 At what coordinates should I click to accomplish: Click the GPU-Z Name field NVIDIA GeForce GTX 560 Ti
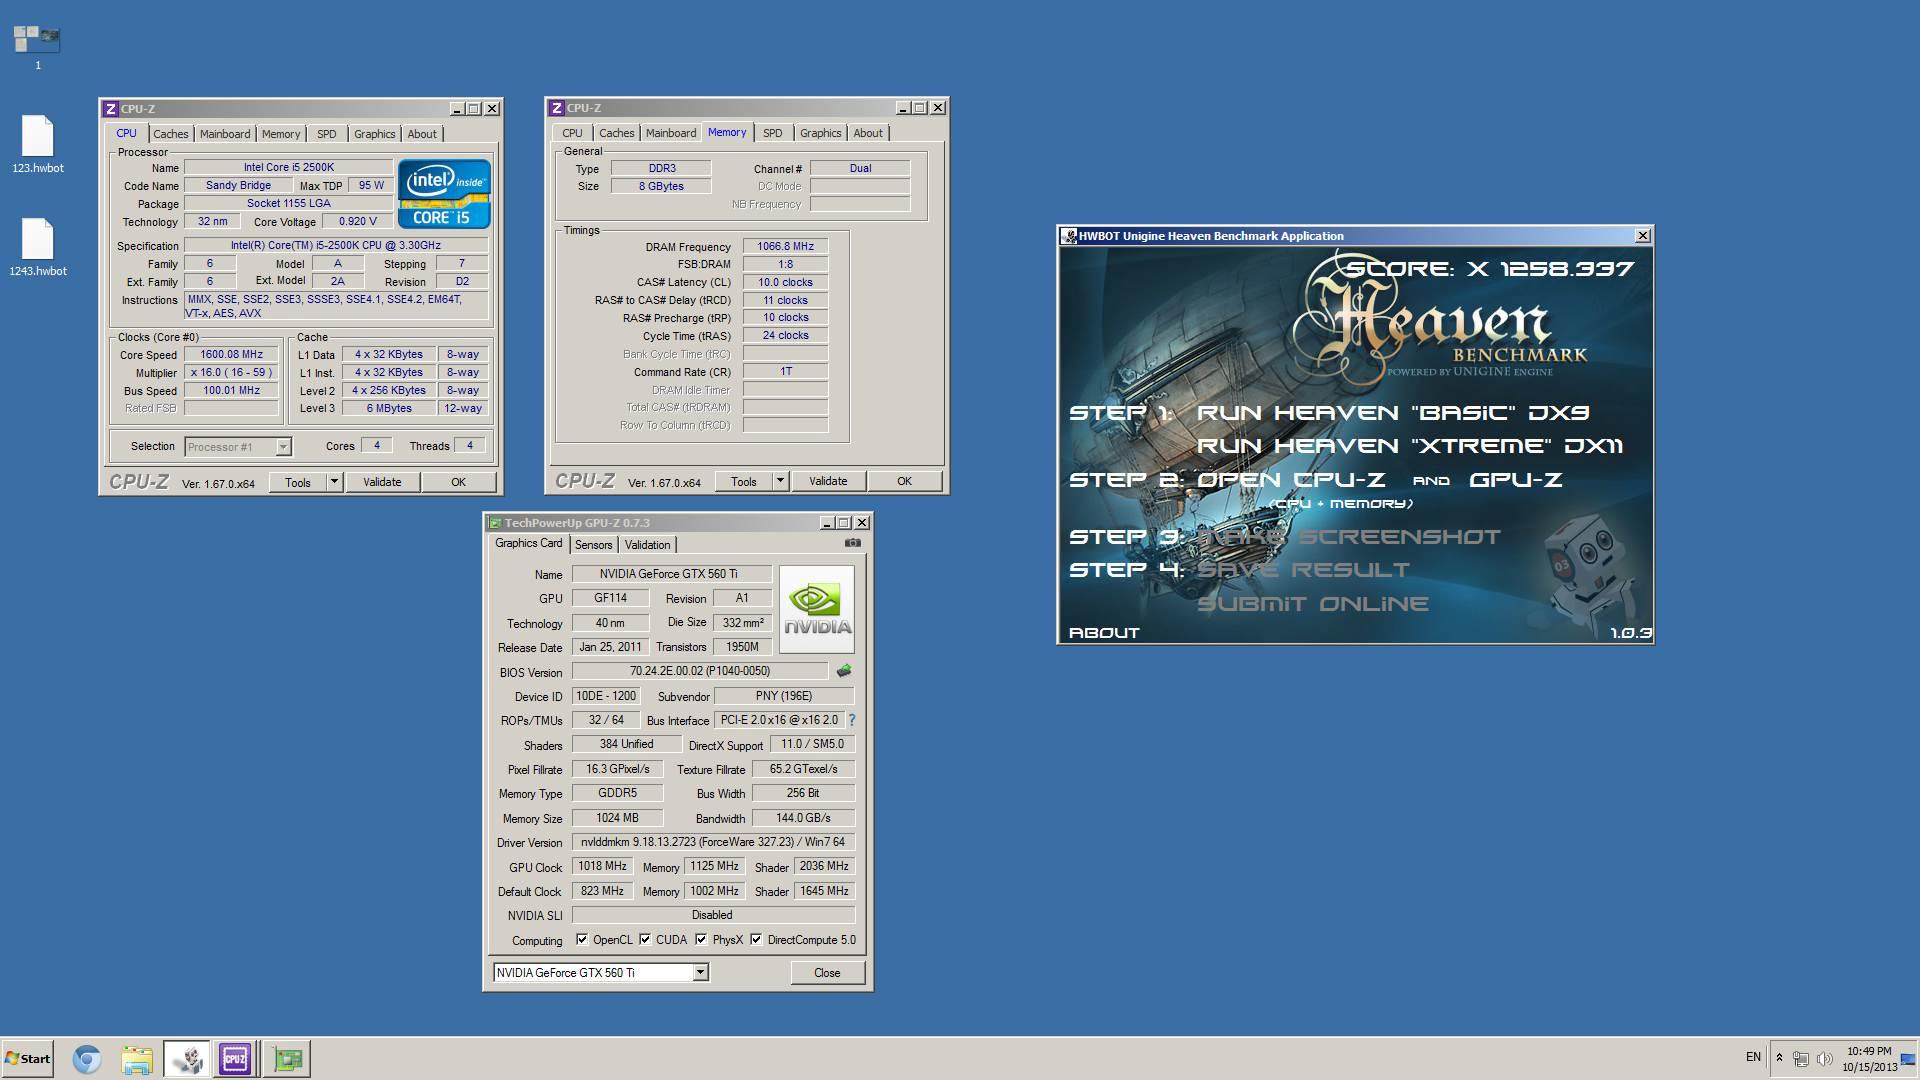pos(671,574)
